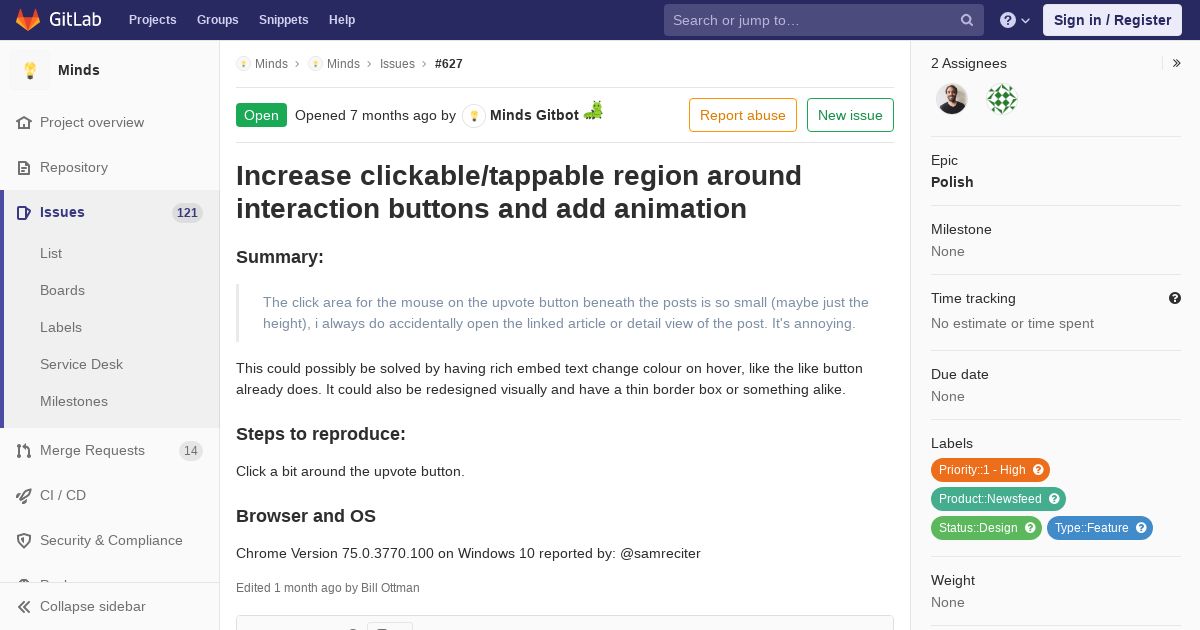The height and width of the screenshot is (630, 1200).
Task: Open the Help menu item
Action: (342, 20)
